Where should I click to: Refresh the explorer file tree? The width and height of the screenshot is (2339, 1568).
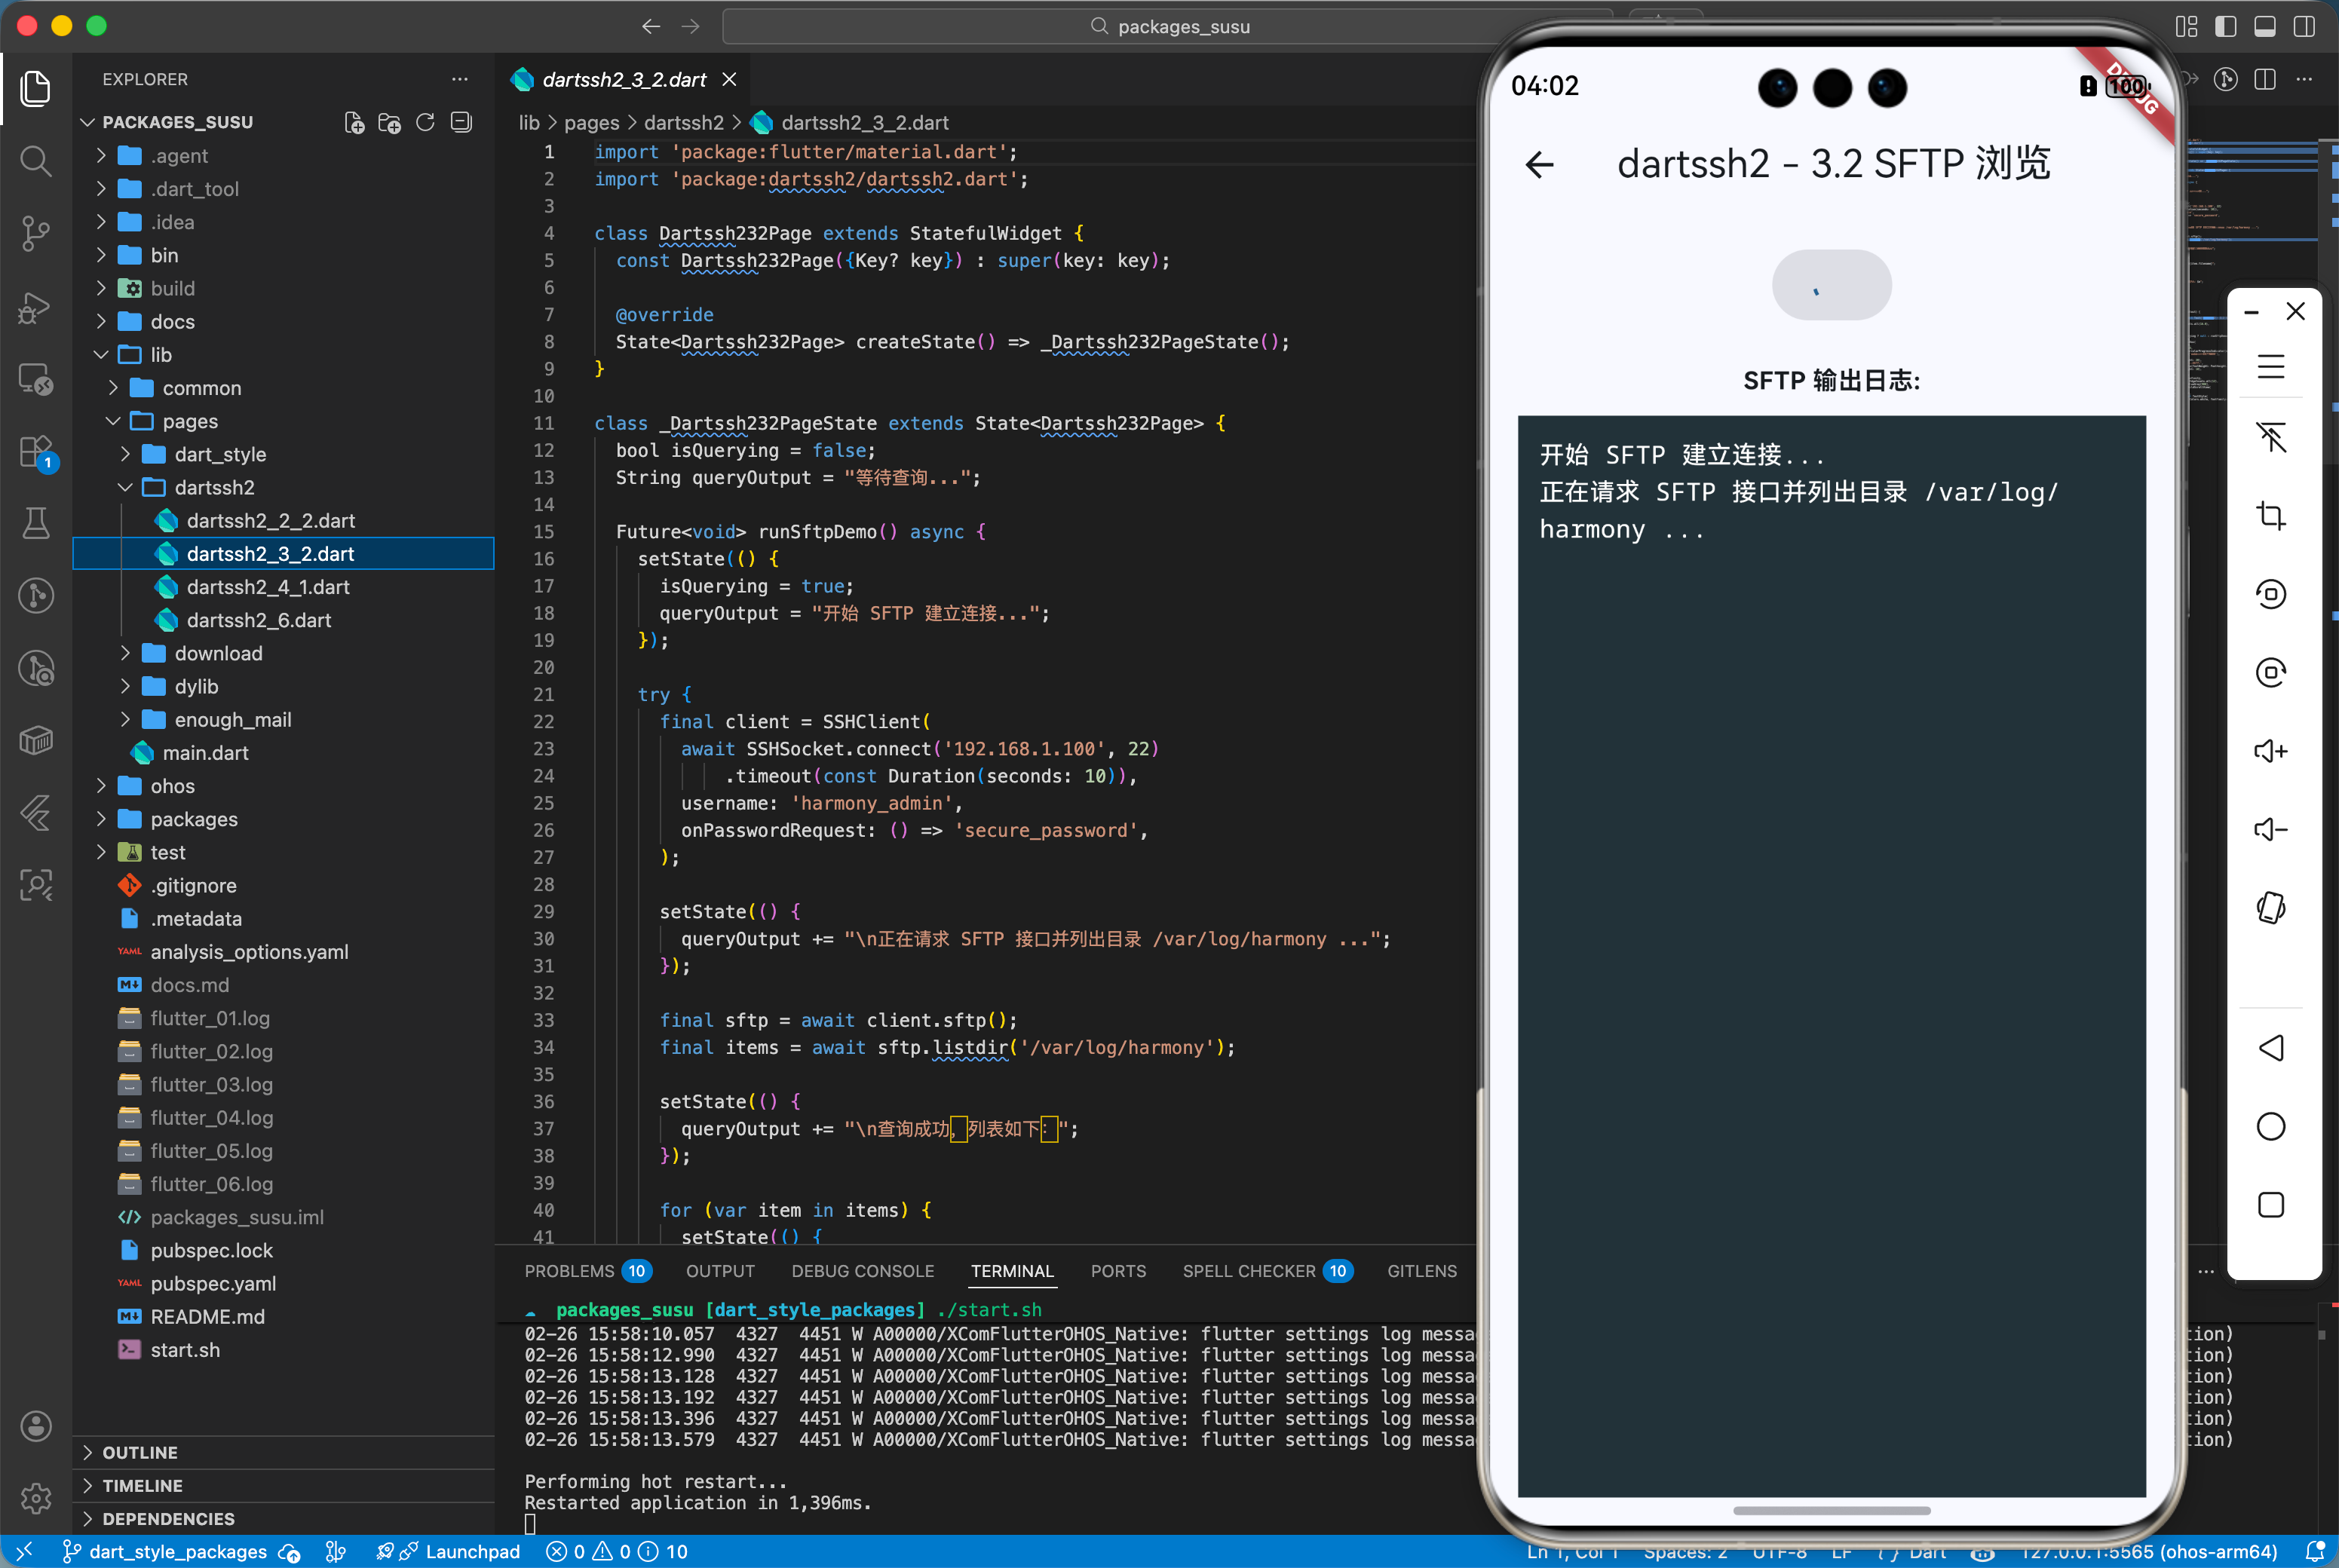pos(425,122)
